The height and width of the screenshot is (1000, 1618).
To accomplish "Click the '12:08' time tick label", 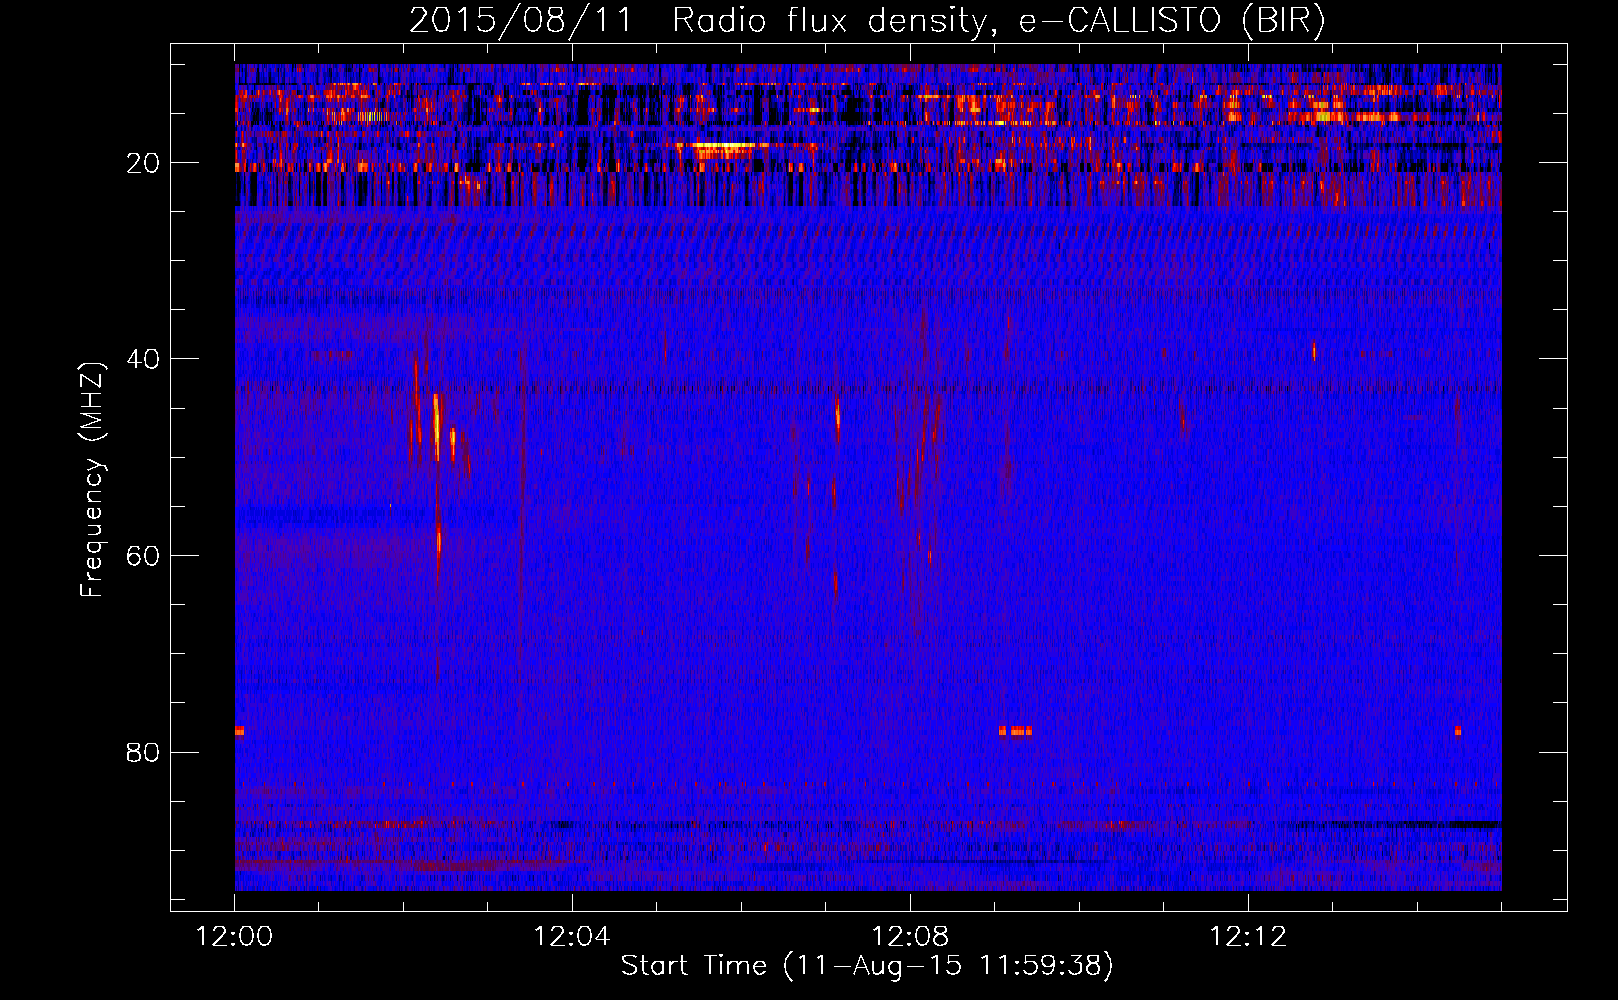I will click(x=910, y=937).
